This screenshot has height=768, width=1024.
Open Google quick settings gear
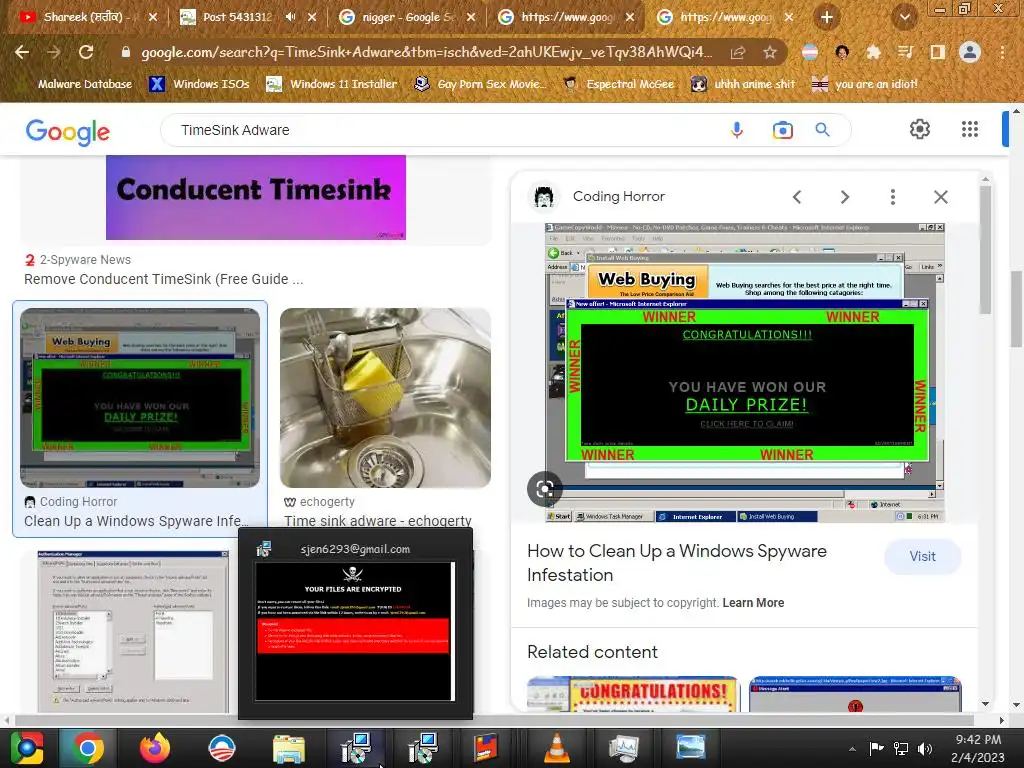(x=920, y=129)
